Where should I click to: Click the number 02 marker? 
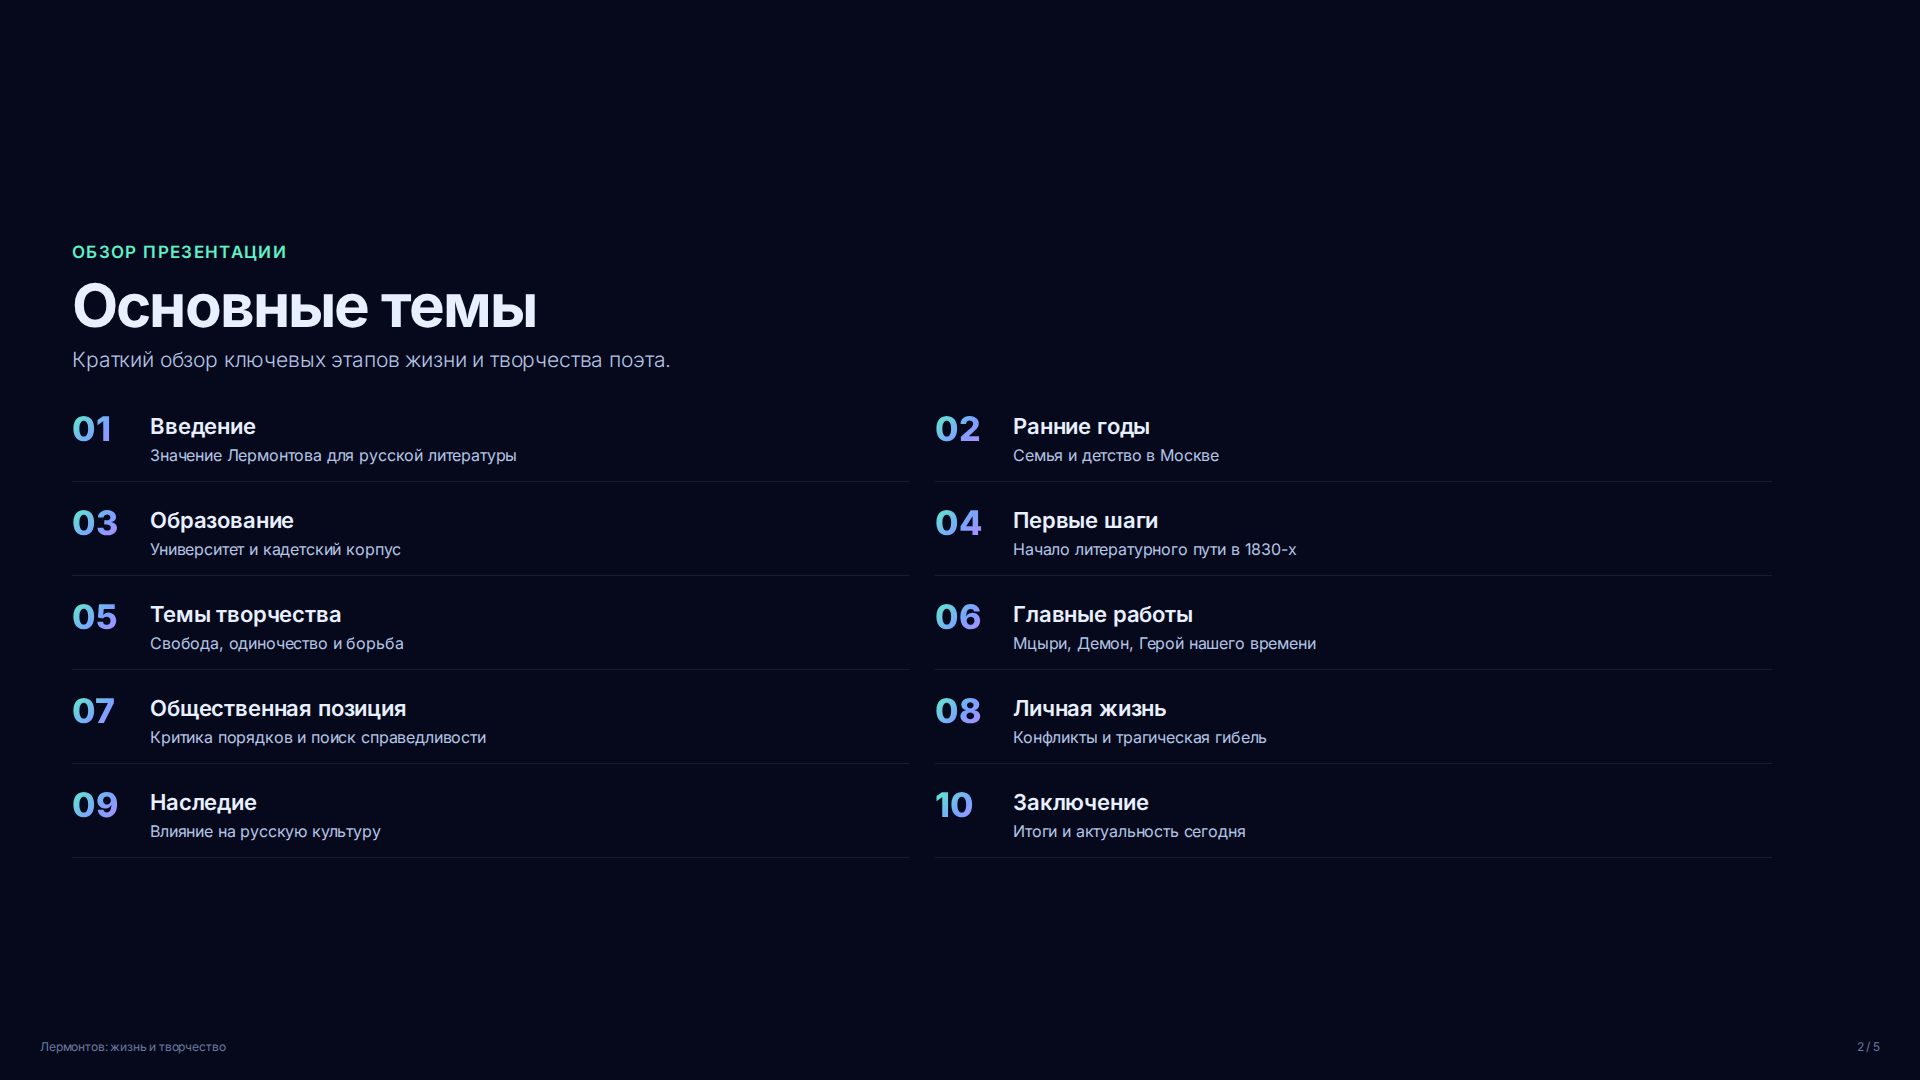pyautogui.click(x=957, y=429)
